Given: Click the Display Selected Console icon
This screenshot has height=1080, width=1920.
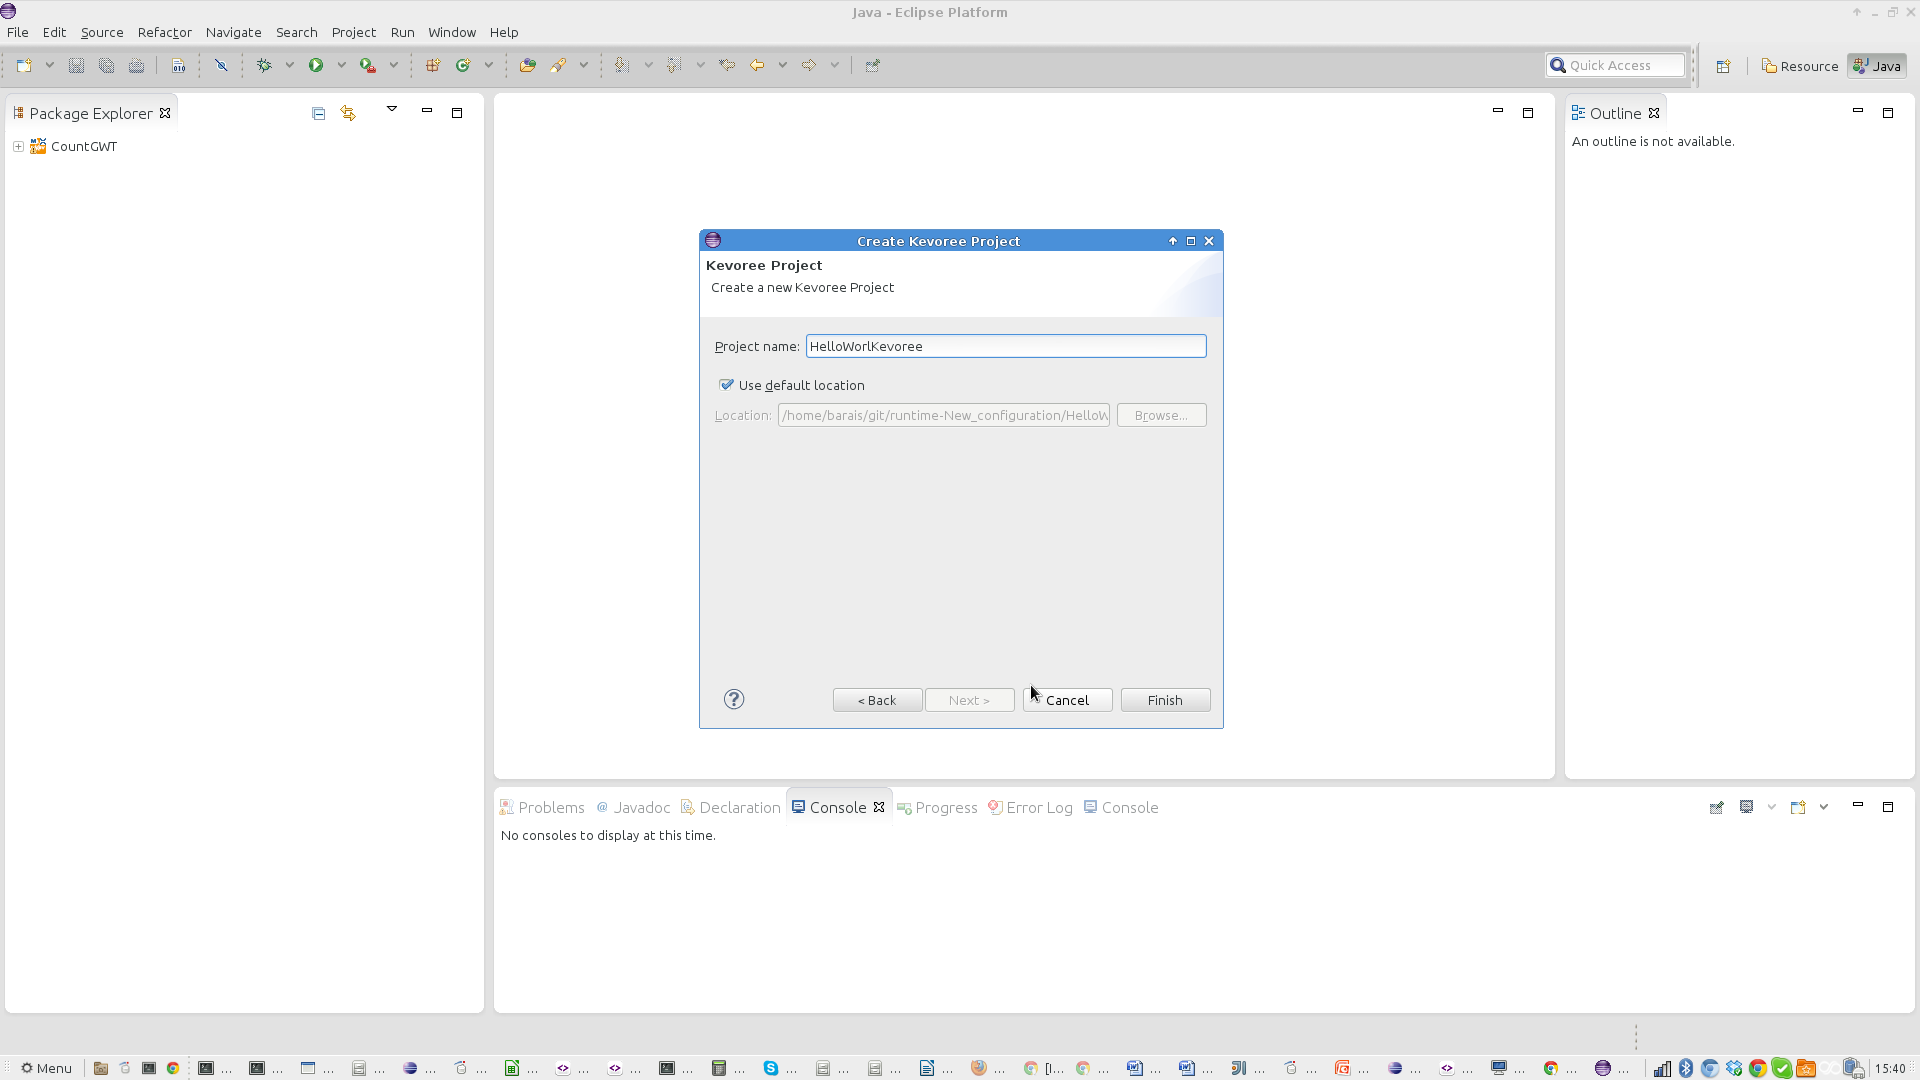Looking at the screenshot, I should [x=1747, y=807].
